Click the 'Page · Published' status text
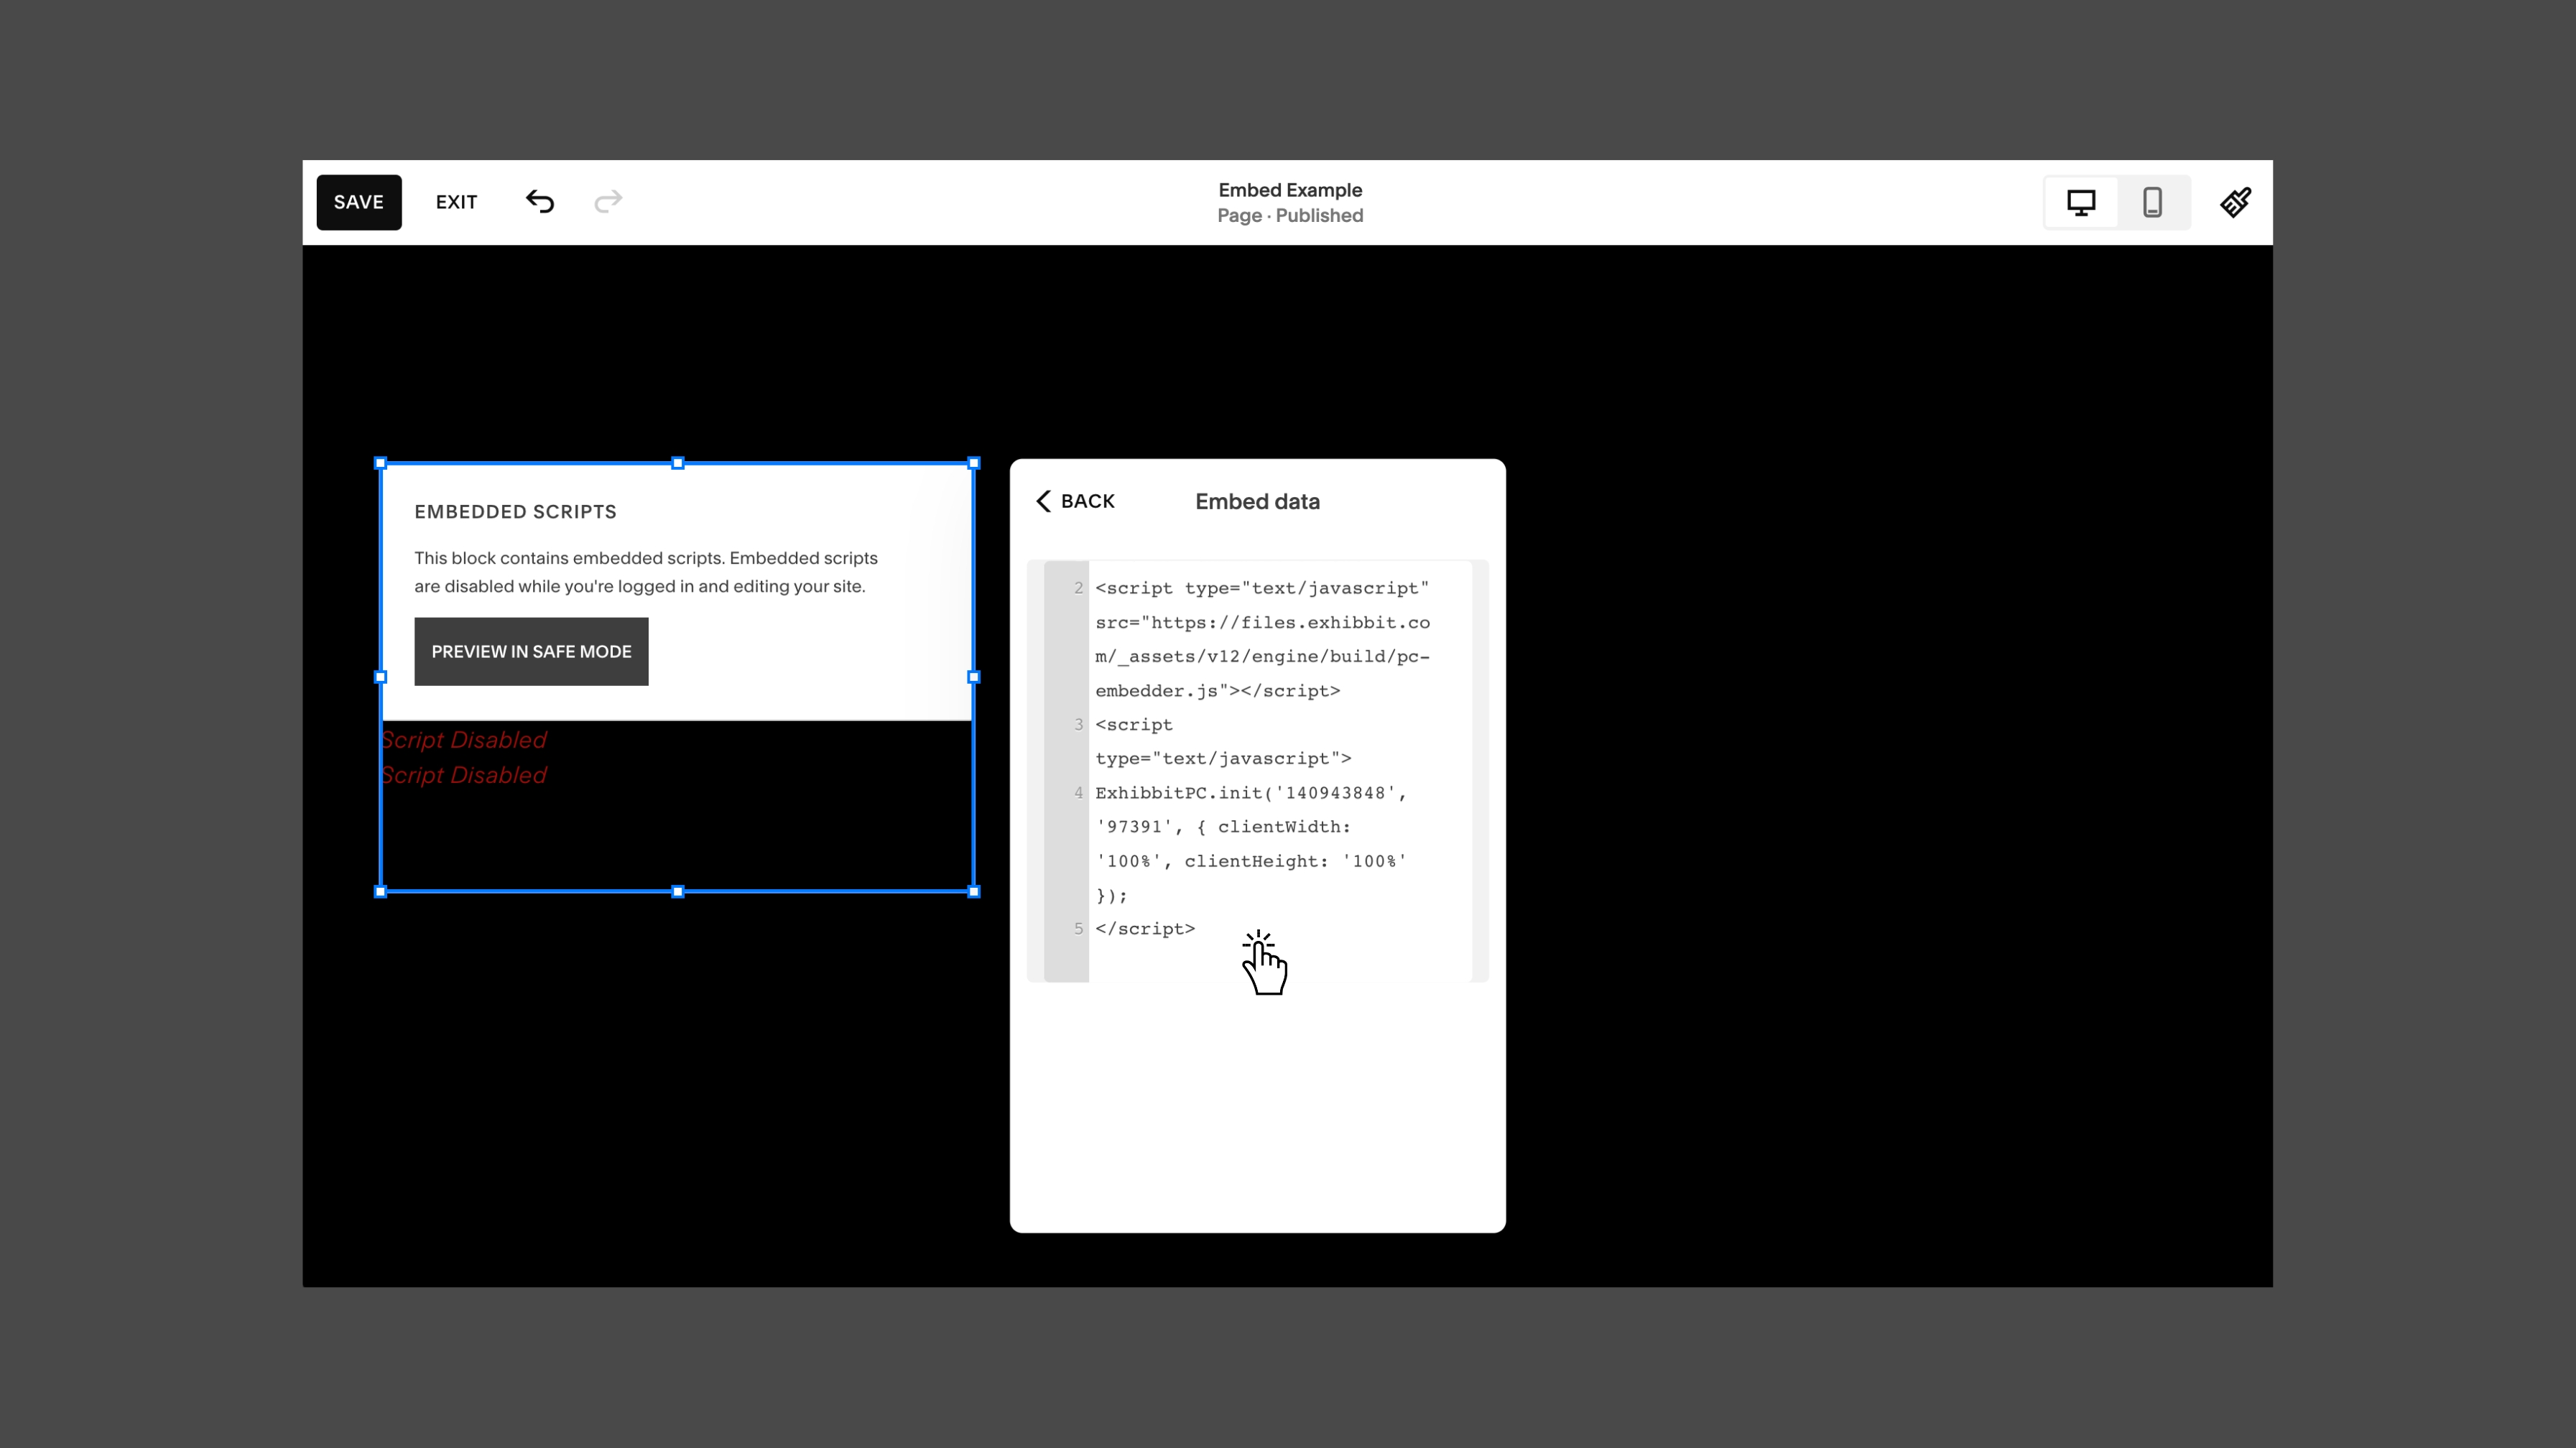This screenshot has width=2576, height=1448. 1290,215
